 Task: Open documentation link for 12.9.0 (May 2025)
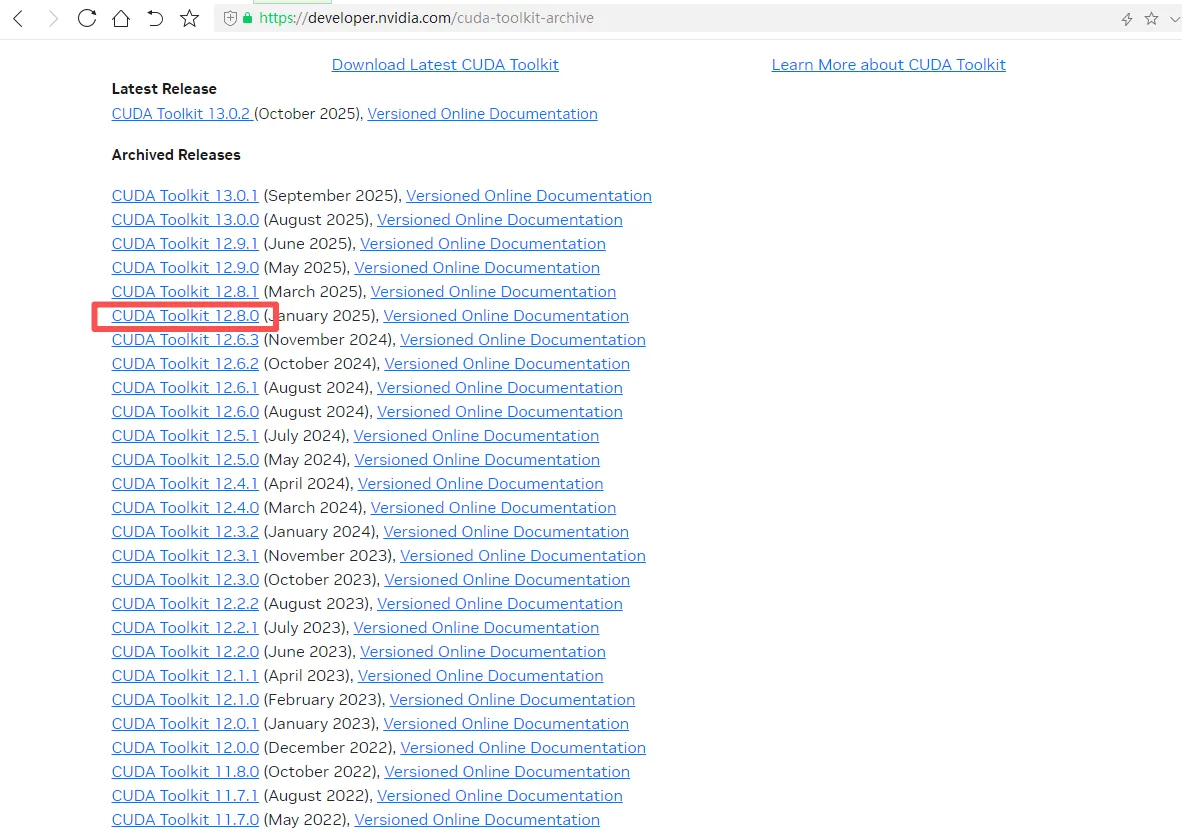(x=477, y=268)
